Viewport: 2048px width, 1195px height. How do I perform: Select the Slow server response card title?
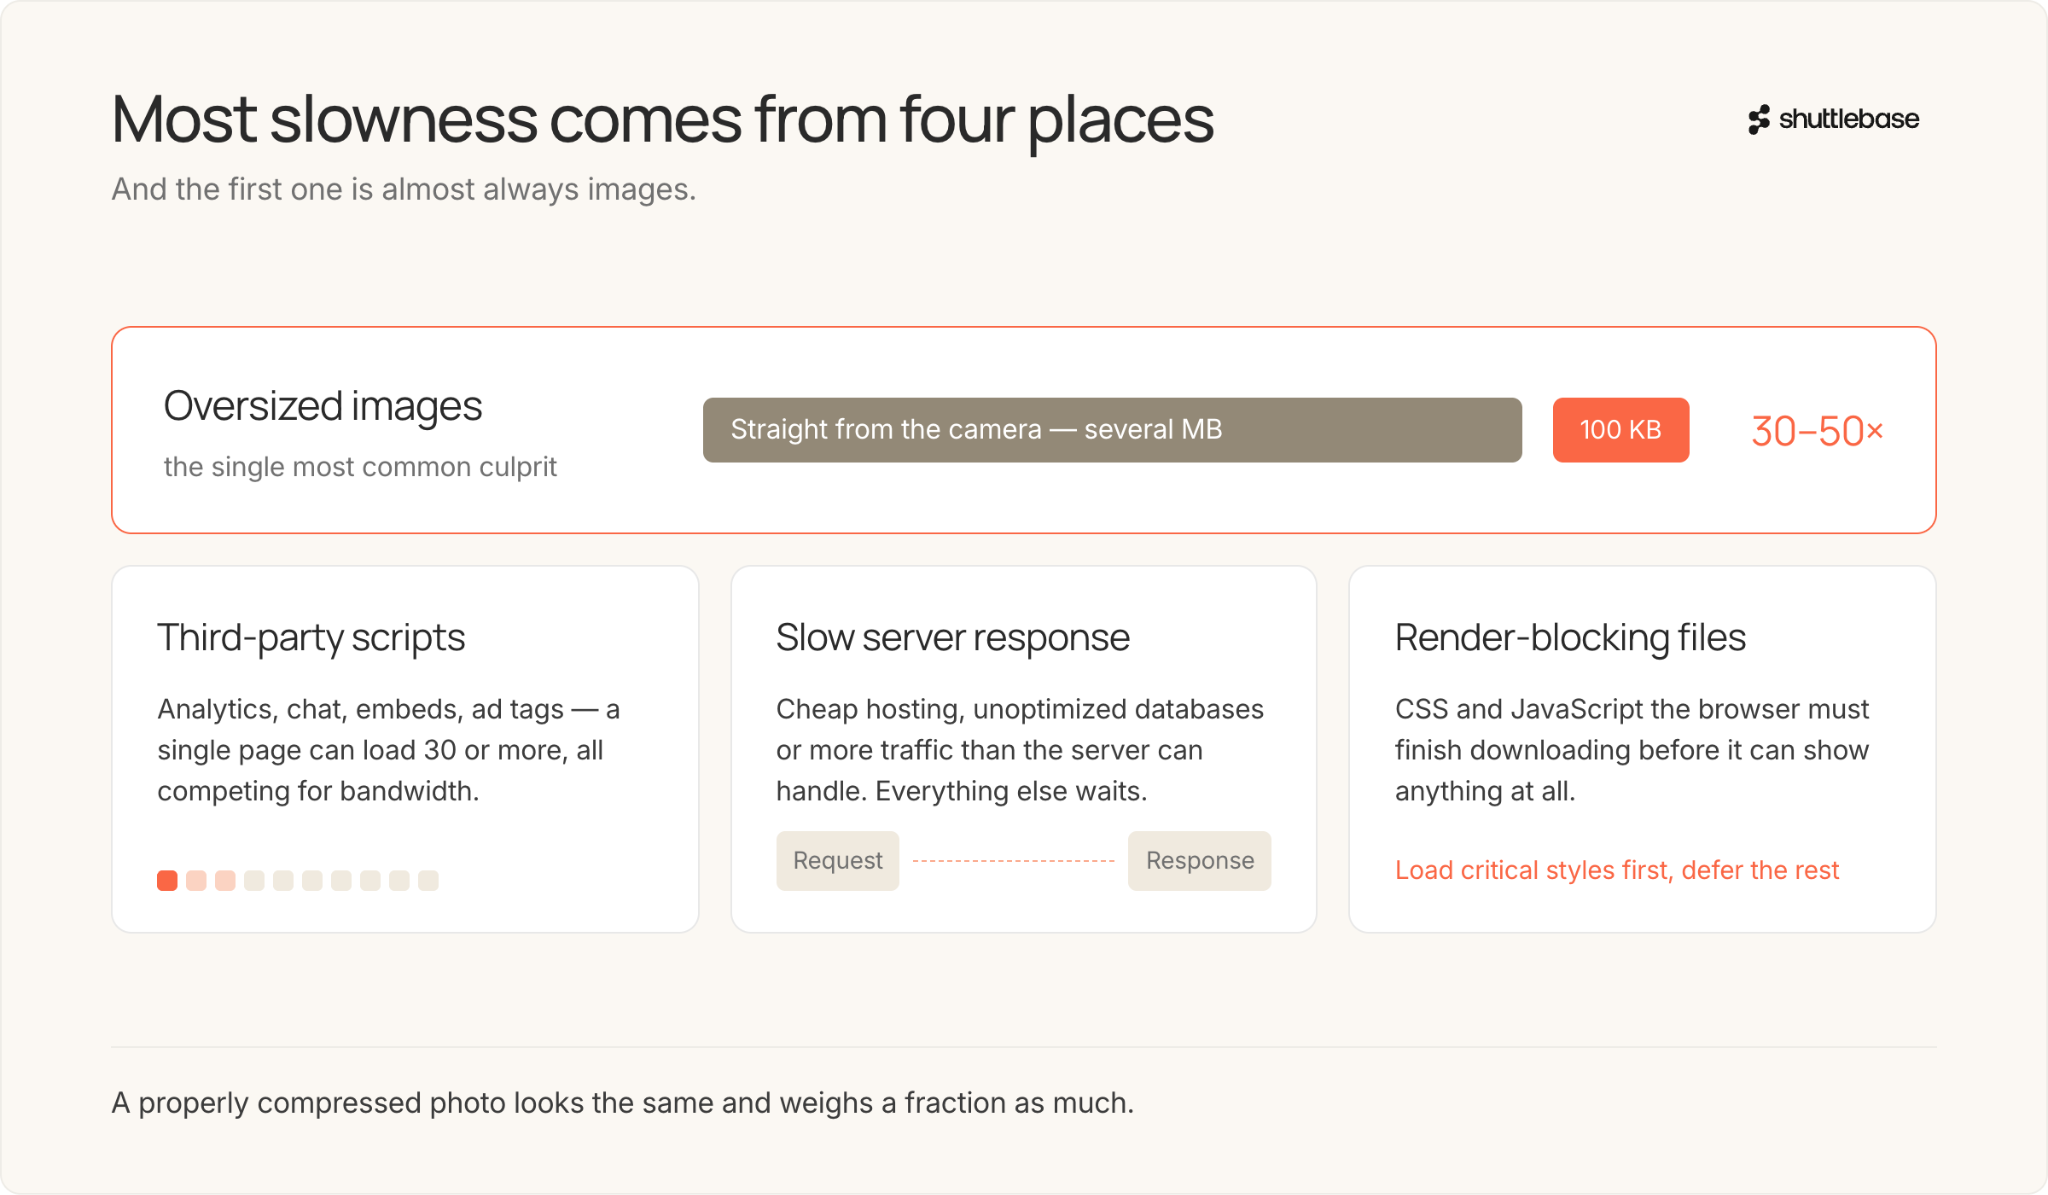pyautogui.click(x=952, y=638)
